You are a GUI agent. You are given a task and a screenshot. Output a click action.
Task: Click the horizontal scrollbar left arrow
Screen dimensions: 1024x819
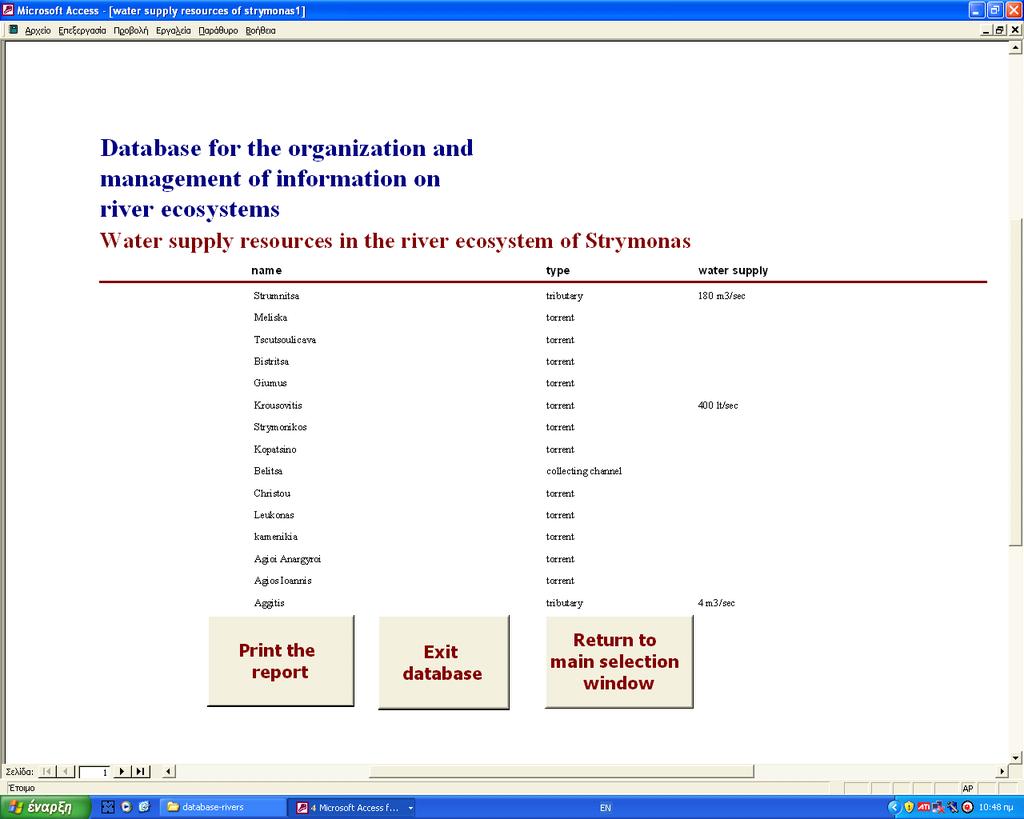pos(168,771)
